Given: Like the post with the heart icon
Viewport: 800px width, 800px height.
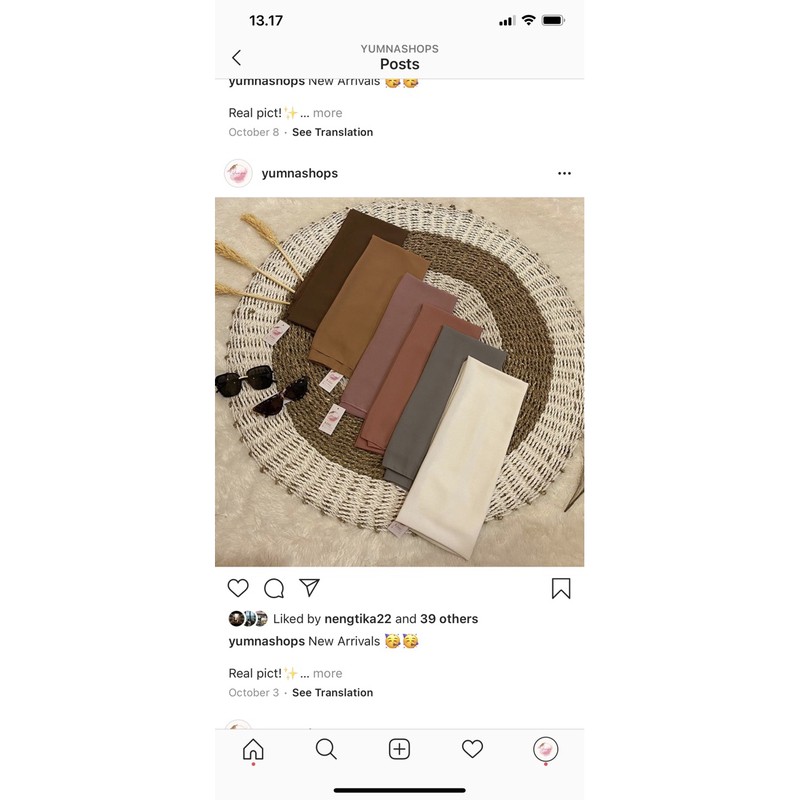Looking at the screenshot, I should [238, 588].
